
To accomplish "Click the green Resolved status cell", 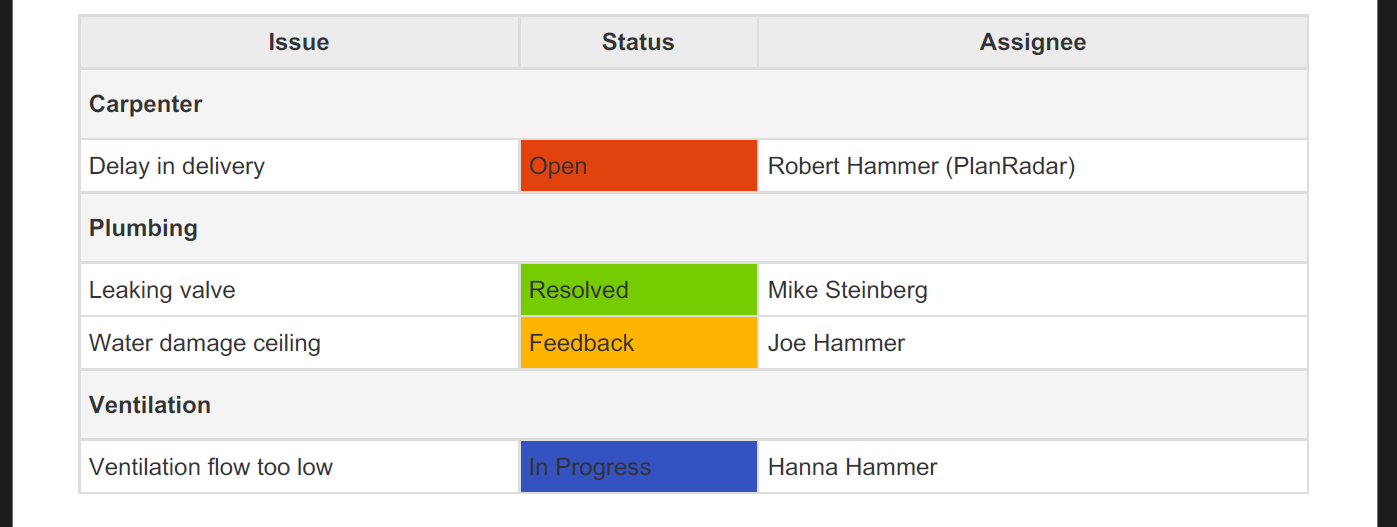I will 638,290.
